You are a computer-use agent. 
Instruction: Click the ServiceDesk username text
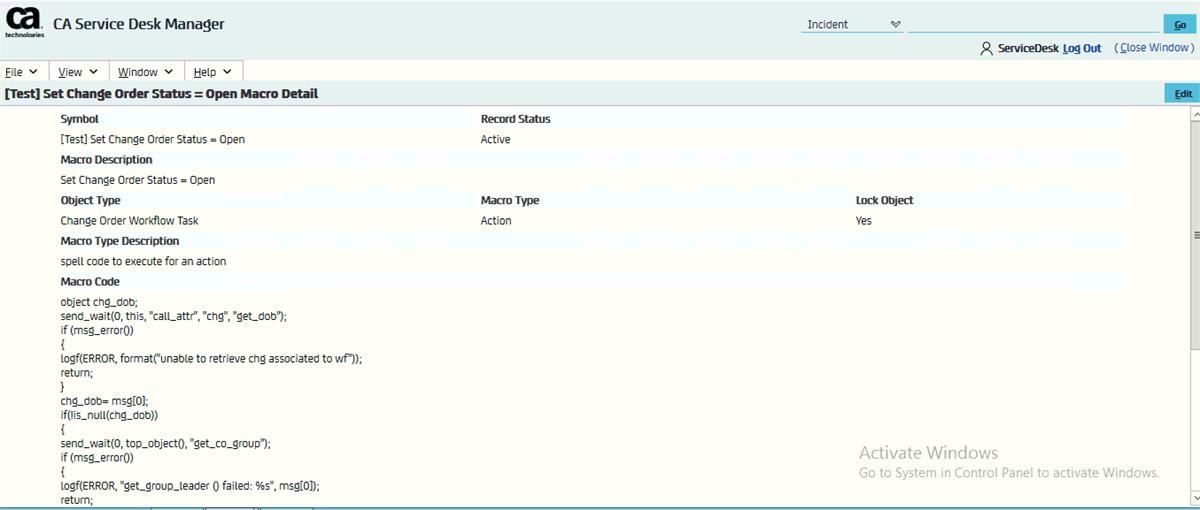pyautogui.click(x=1028, y=48)
